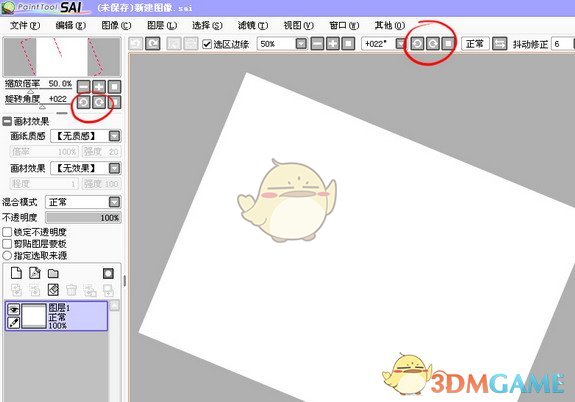Open the 其他(O) menu
Screen dimensions: 575x402
point(390,25)
